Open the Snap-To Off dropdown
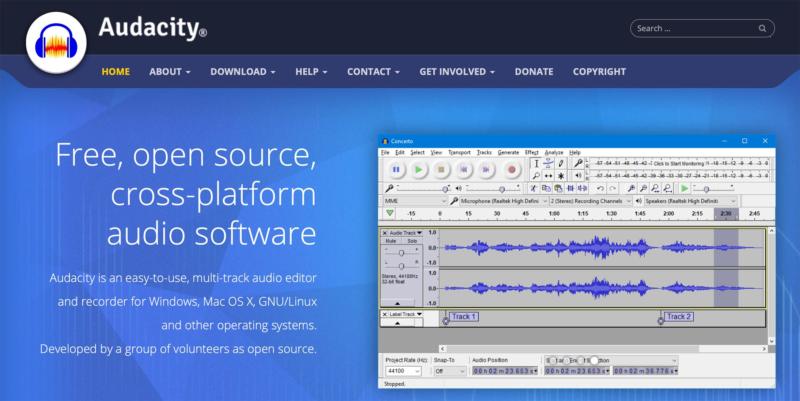The image size is (800, 401). [449, 371]
